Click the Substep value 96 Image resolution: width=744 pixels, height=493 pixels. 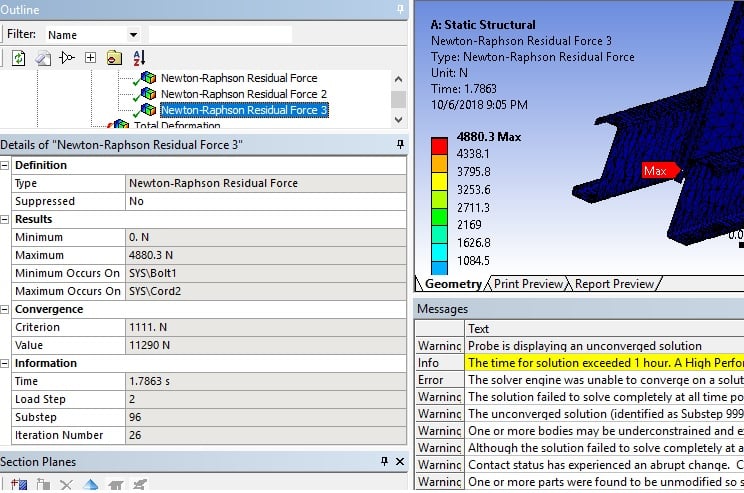point(266,418)
